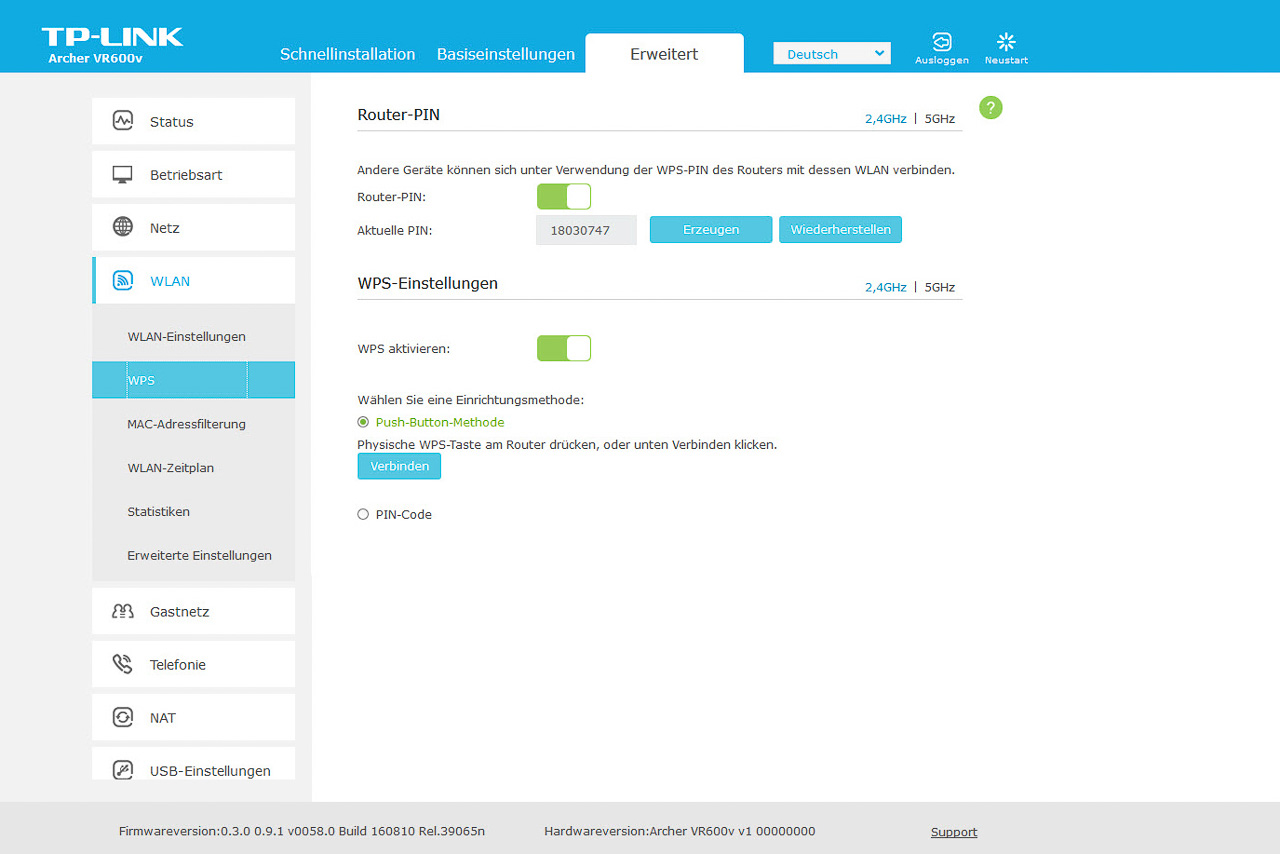Select the PIN-Code radio button
The image size is (1280, 854).
[363, 514]
